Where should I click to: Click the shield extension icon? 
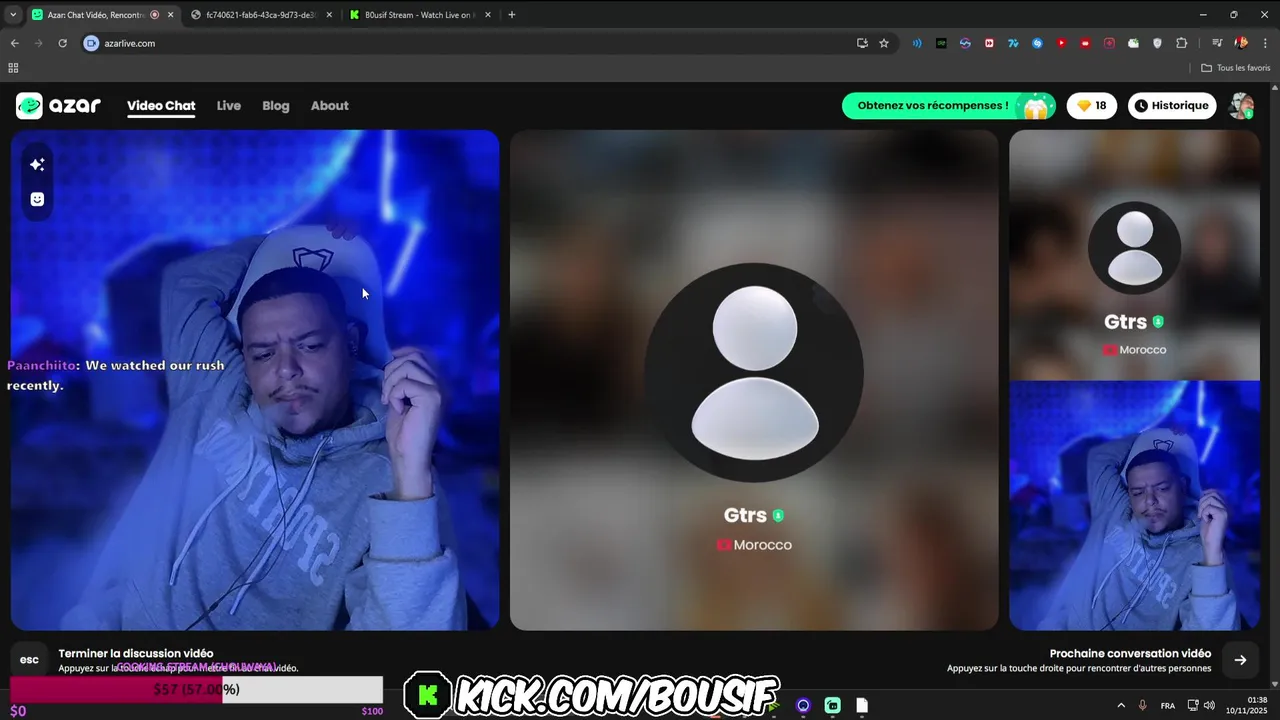click(1158, 43)
